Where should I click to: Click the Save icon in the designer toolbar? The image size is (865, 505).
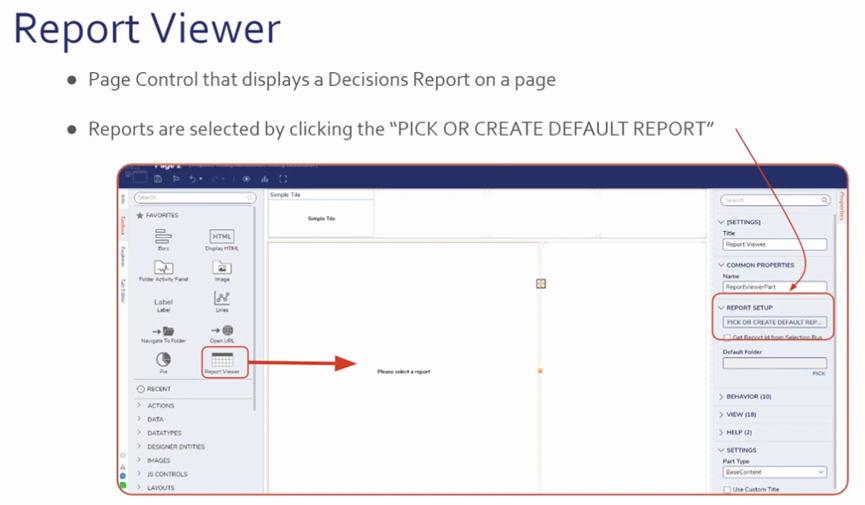coord(158,179)
